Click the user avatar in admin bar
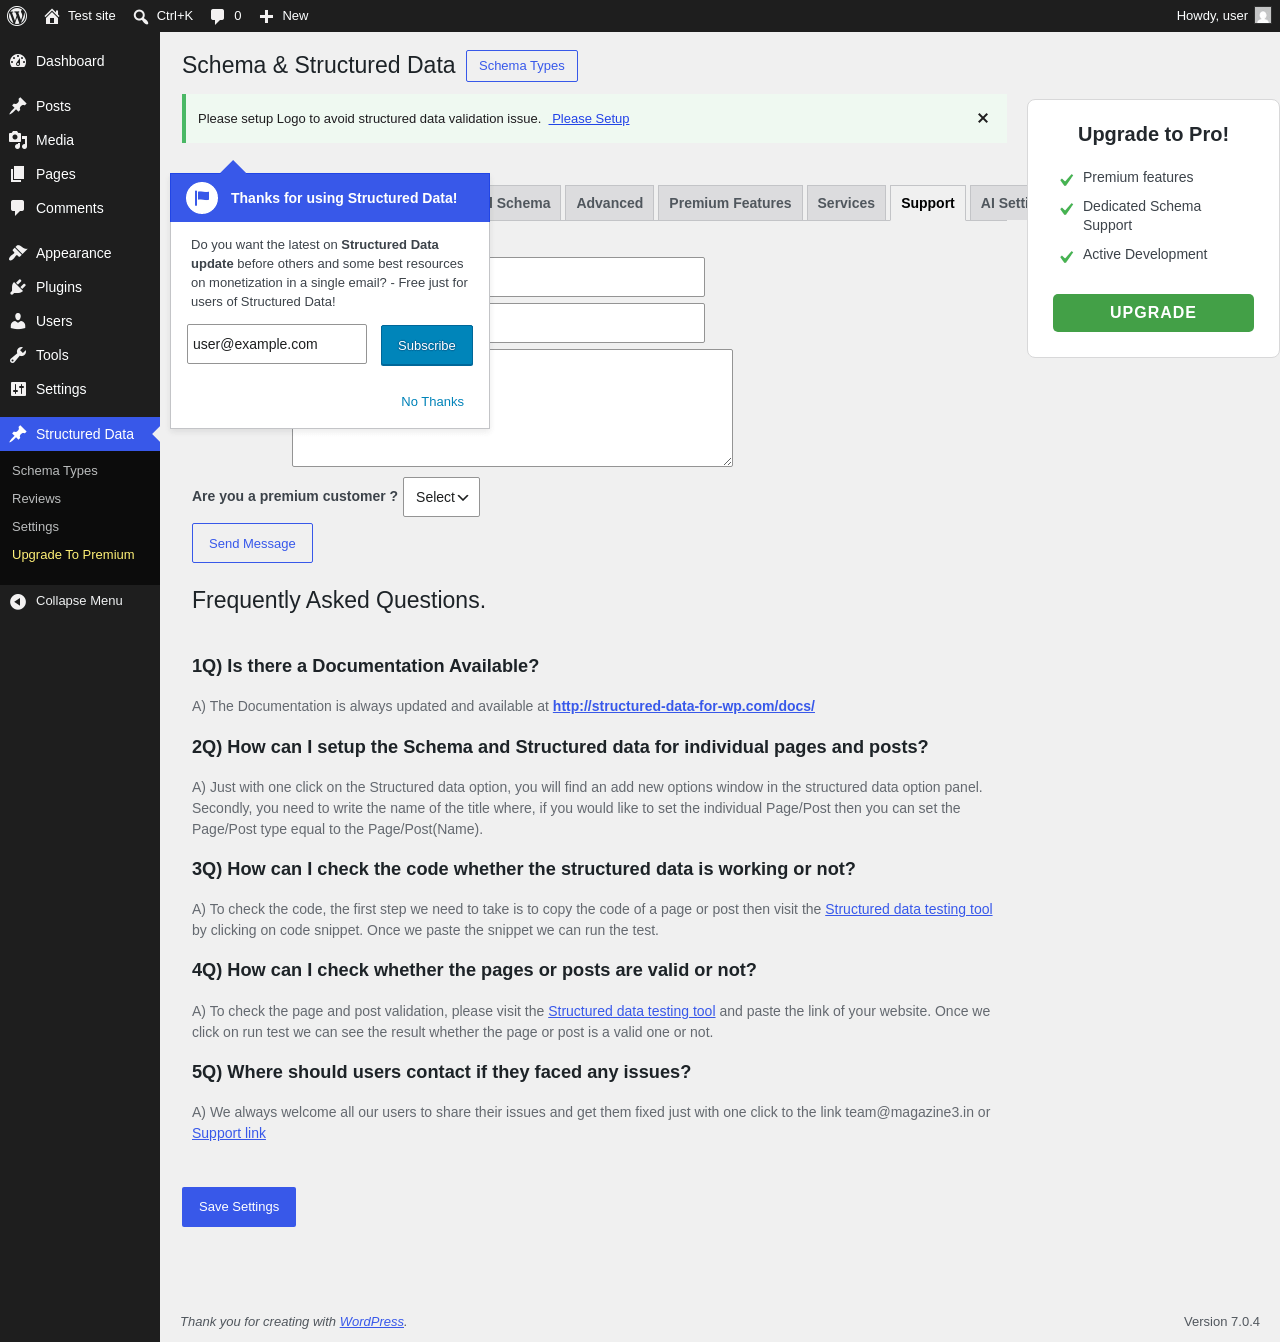Image resolution: width=1280 pixels, height=1342 pixels. point(1263,16)
